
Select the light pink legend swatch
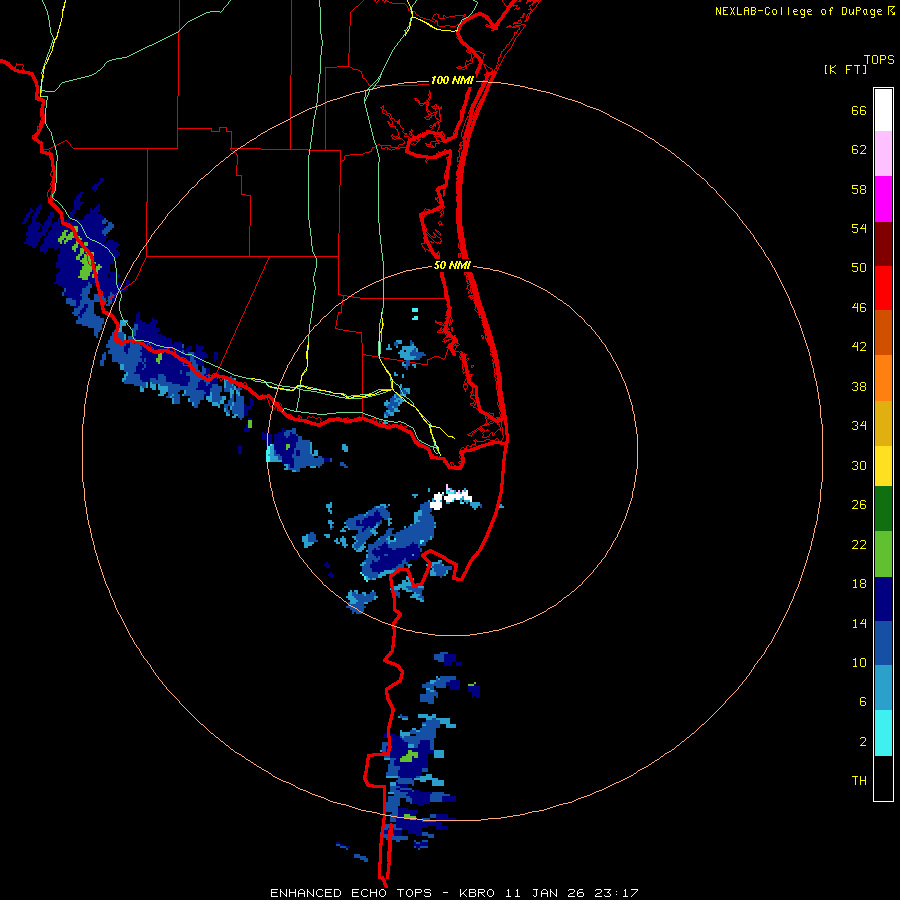tap(883, 154)
